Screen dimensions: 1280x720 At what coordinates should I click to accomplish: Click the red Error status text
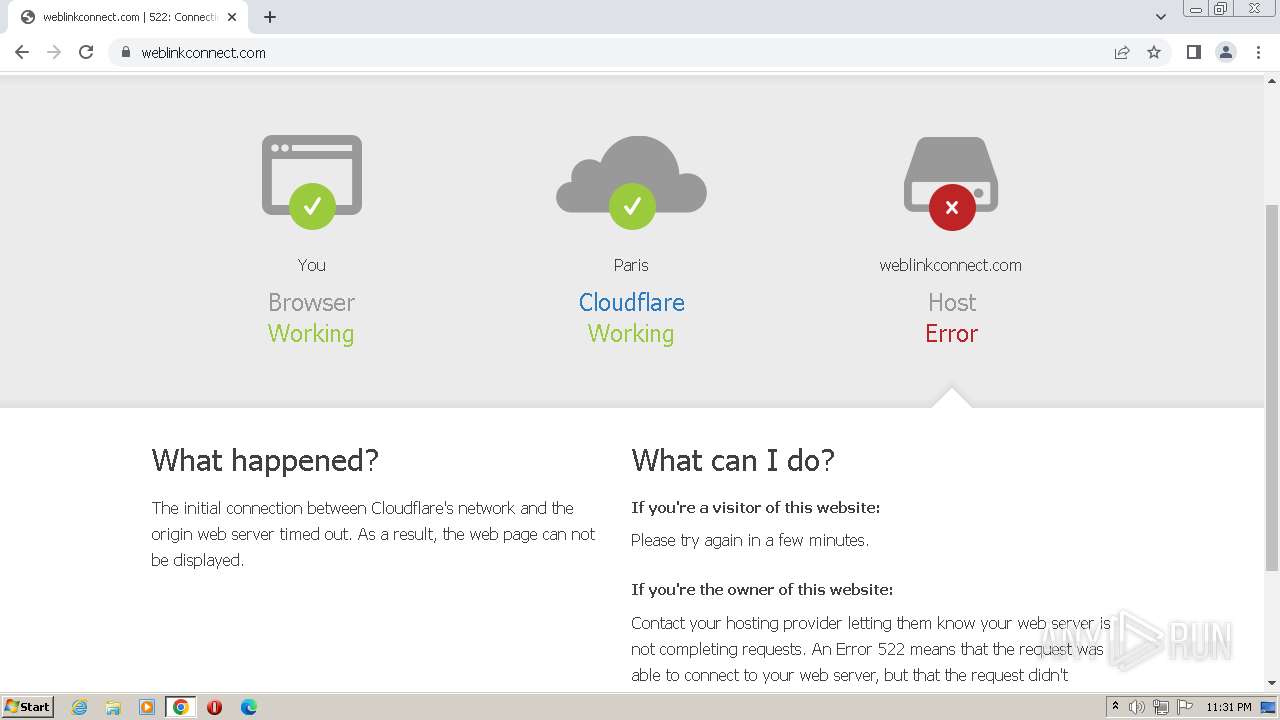click(x=951, y=333)
